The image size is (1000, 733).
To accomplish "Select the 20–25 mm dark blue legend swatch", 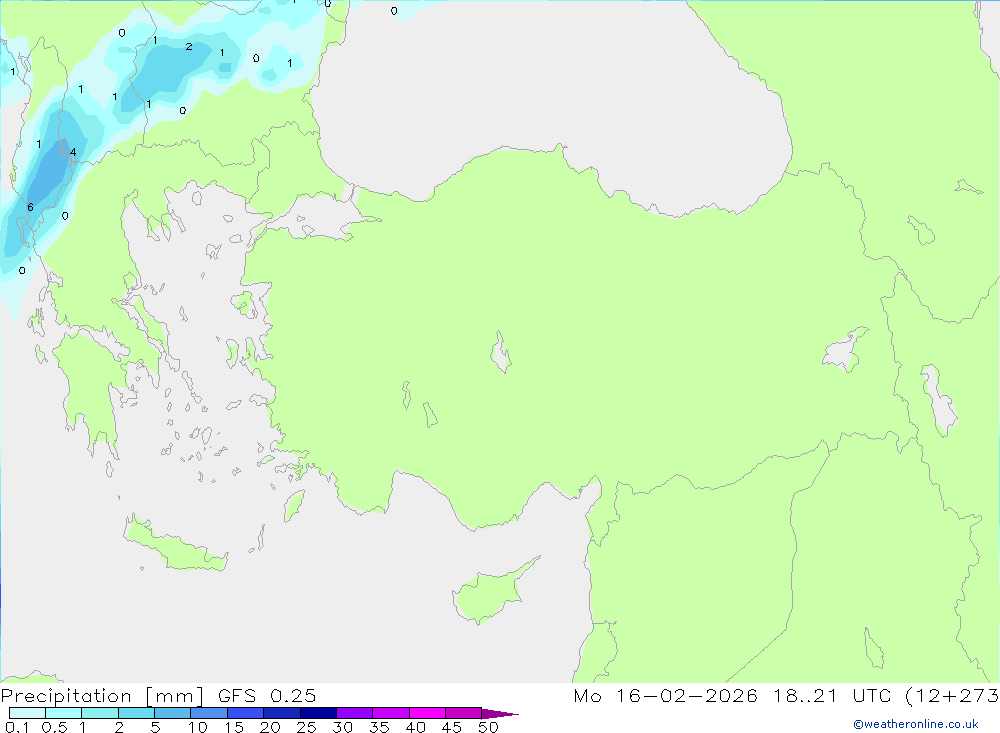I will [x=281, y=713].
